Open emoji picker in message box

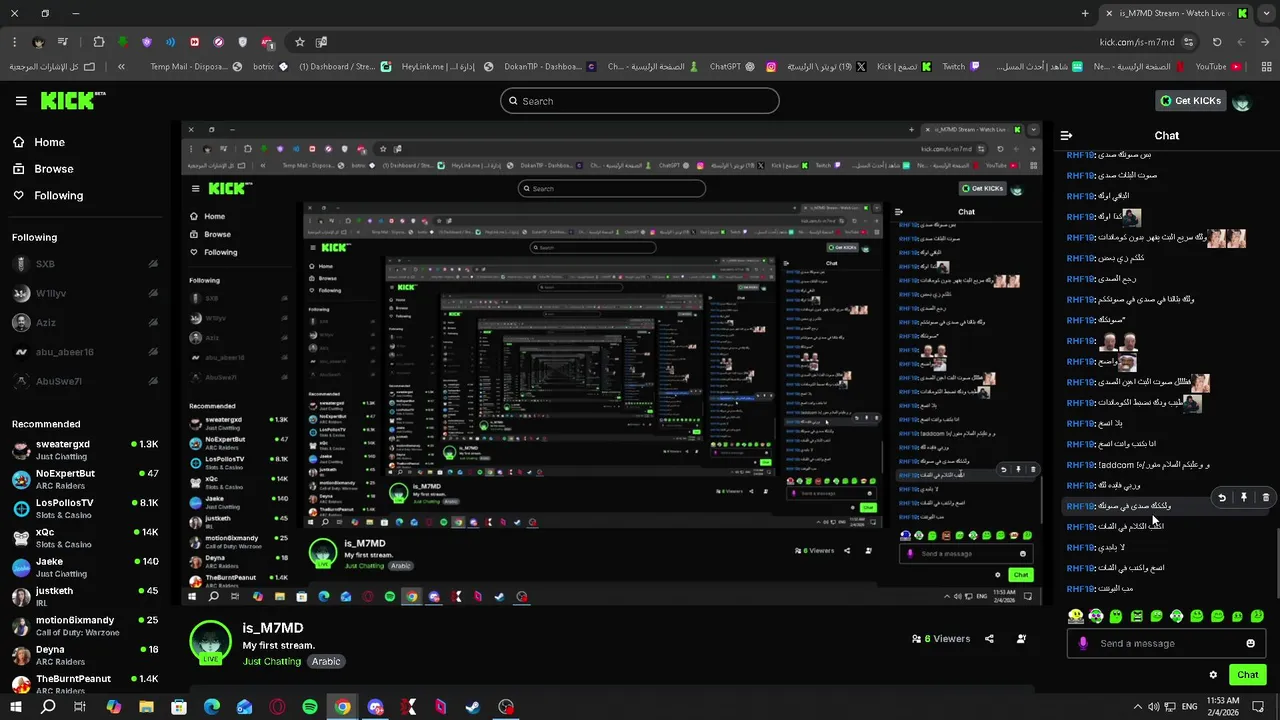1250,643
